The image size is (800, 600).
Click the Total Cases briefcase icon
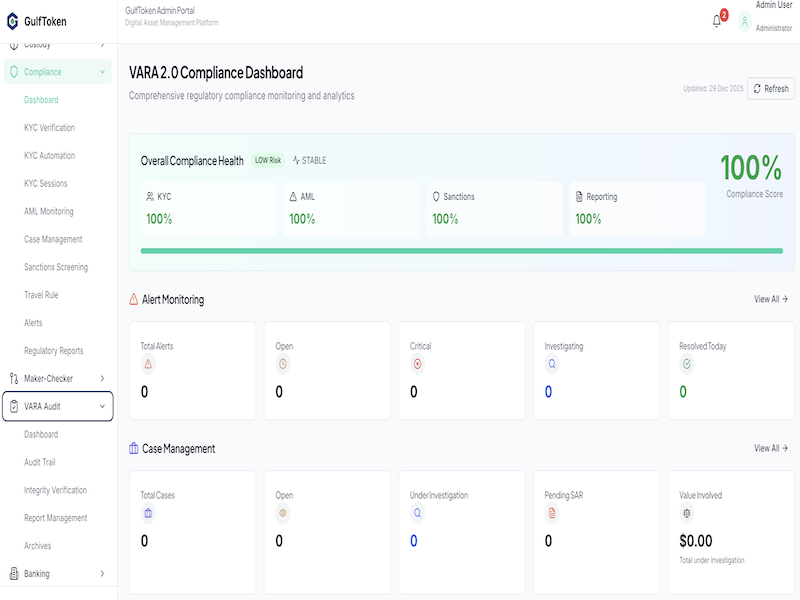point(148,513)
